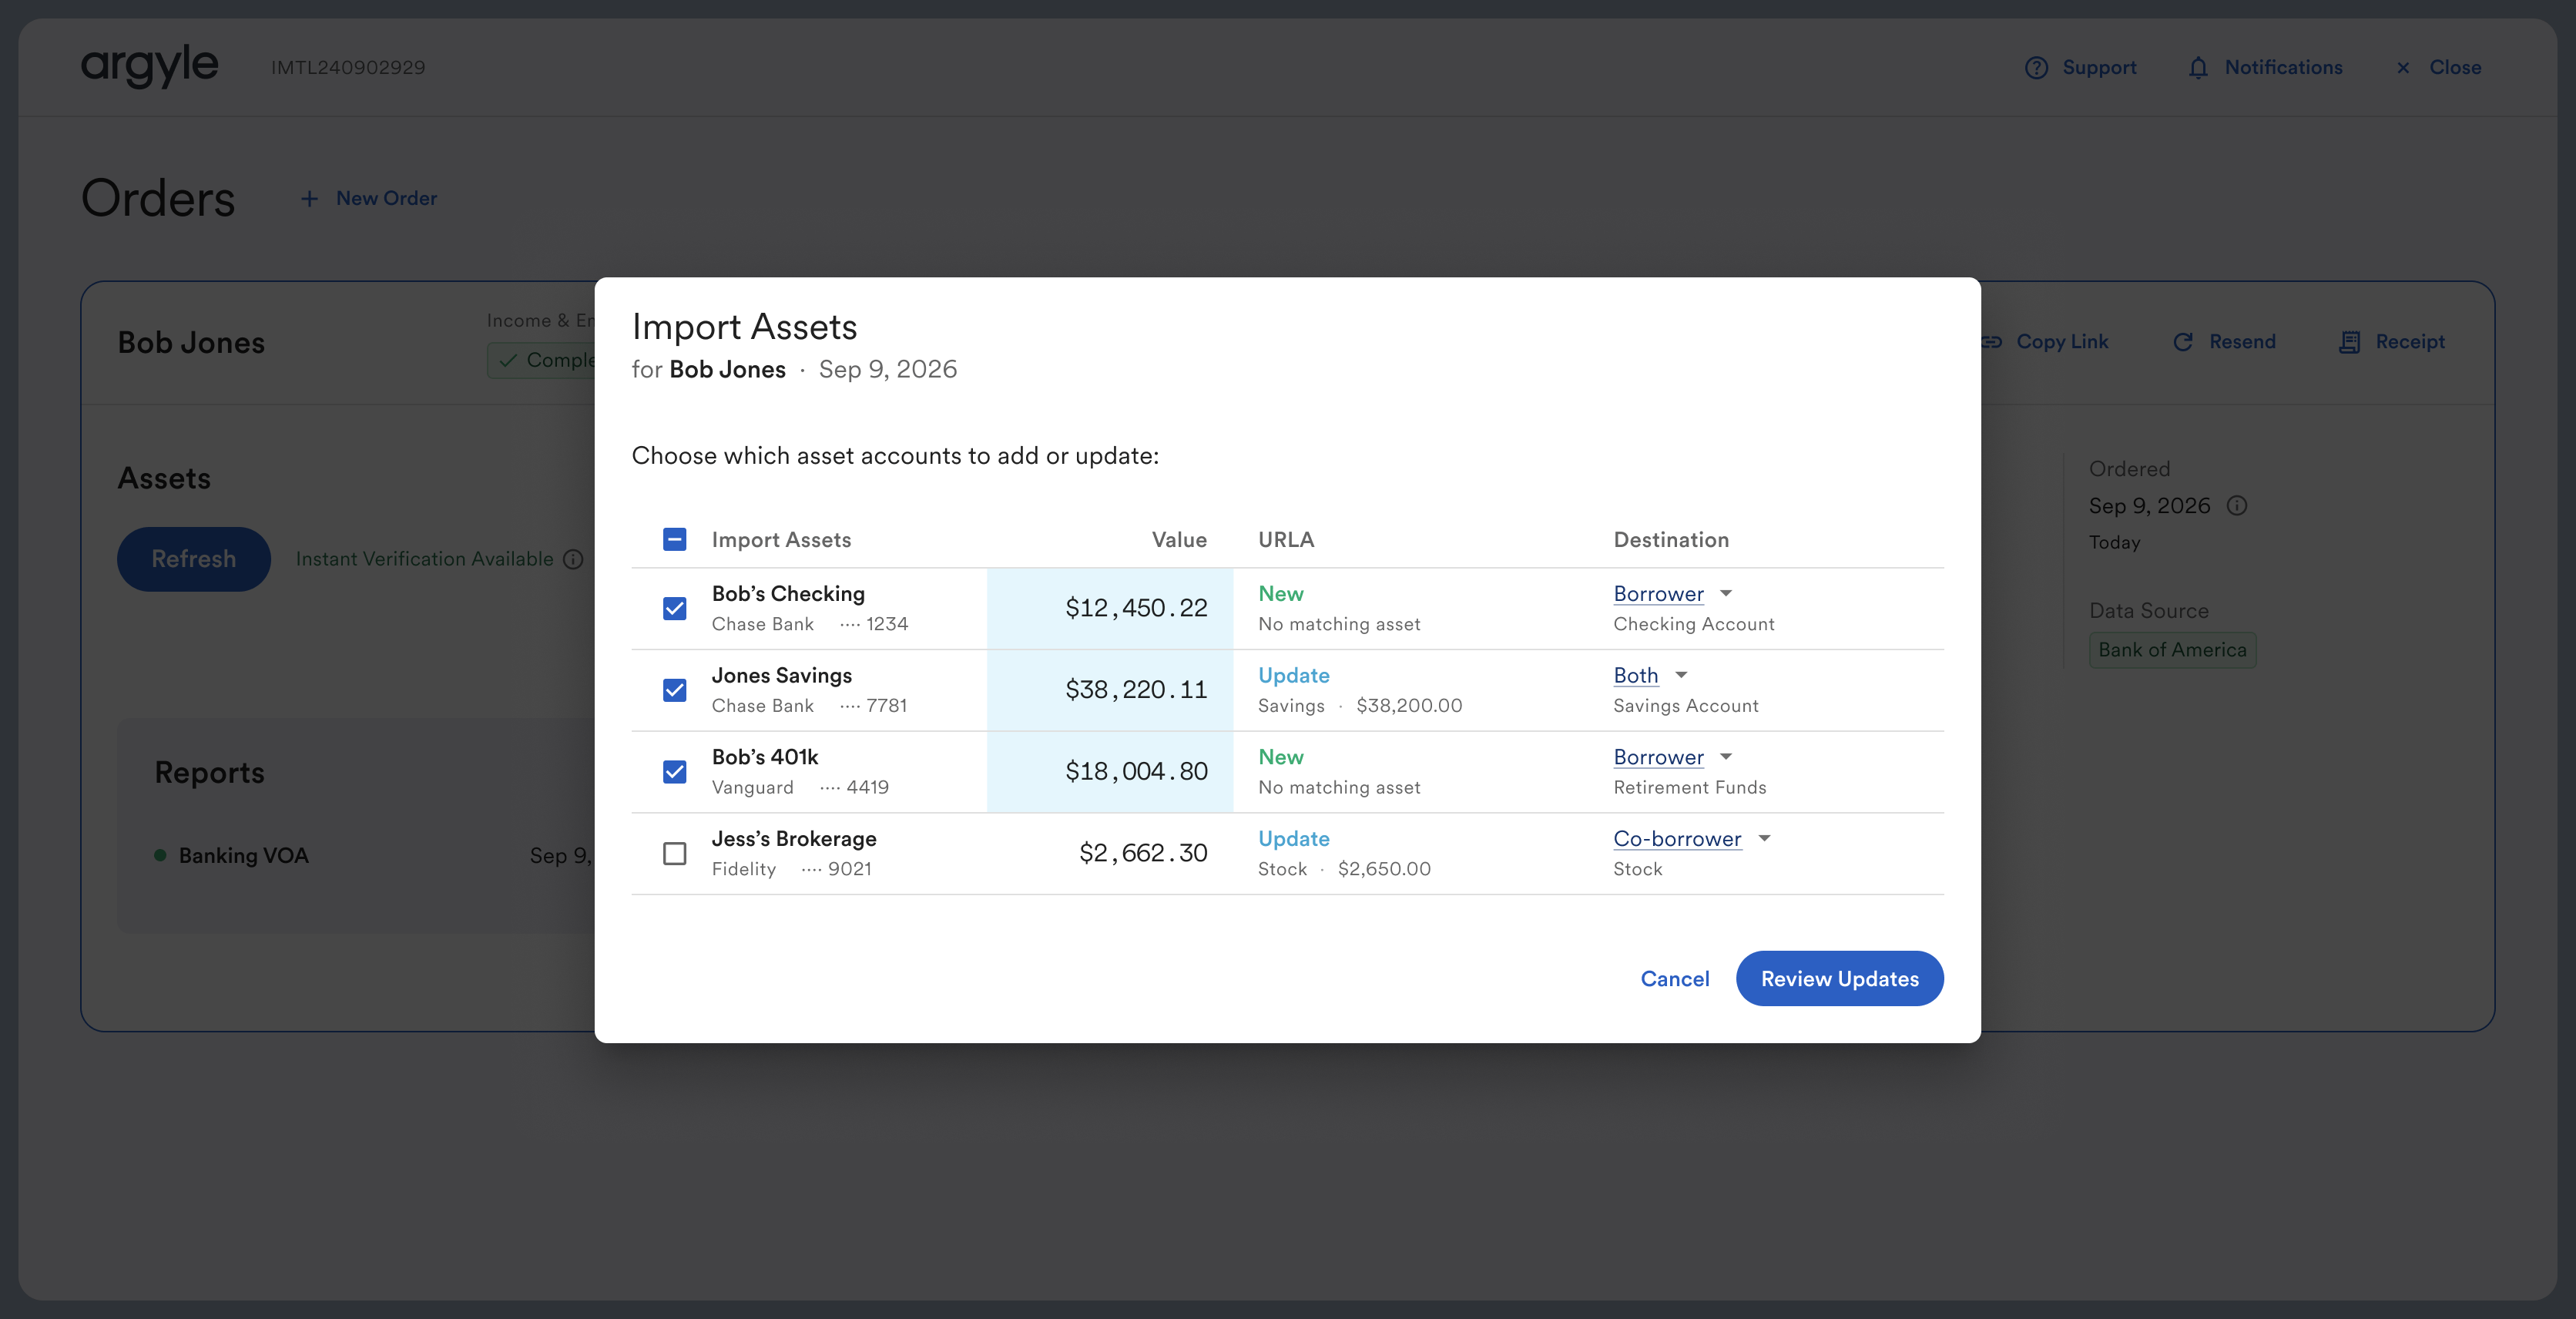Click the Jess's Brokerage account name
This screenshot has height=1319, width=2576.
tap(794, 839)
